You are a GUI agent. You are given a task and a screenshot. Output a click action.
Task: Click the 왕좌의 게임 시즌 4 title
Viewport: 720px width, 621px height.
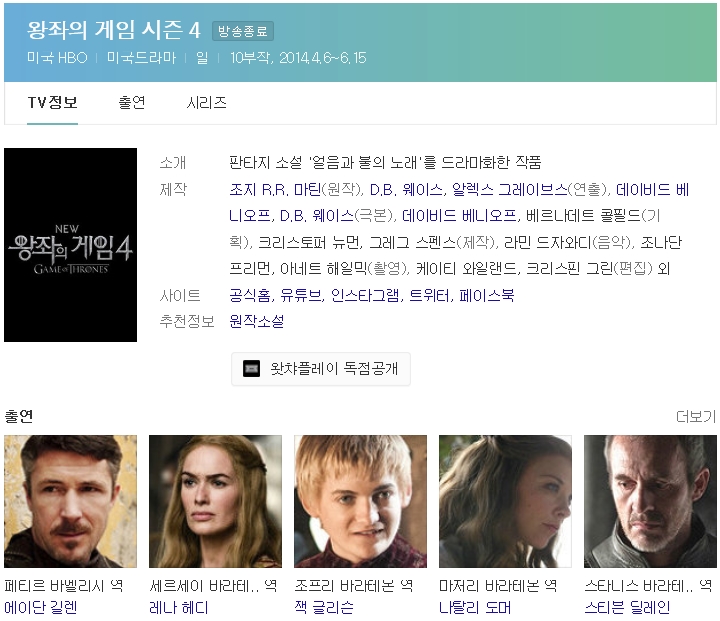tap(114, 30)
